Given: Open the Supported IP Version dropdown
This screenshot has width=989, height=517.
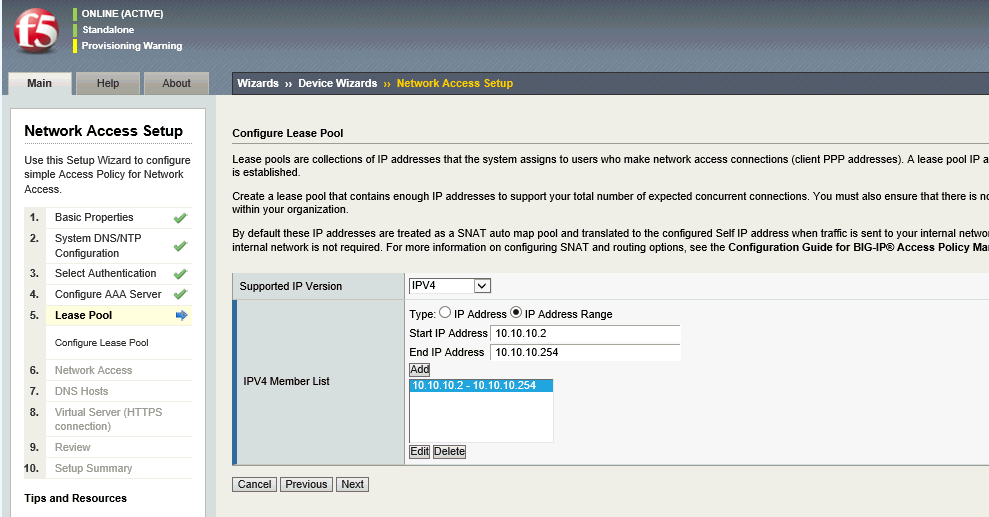Looking at the screenshot, I should pyautogui.click(x=450, y=286).
